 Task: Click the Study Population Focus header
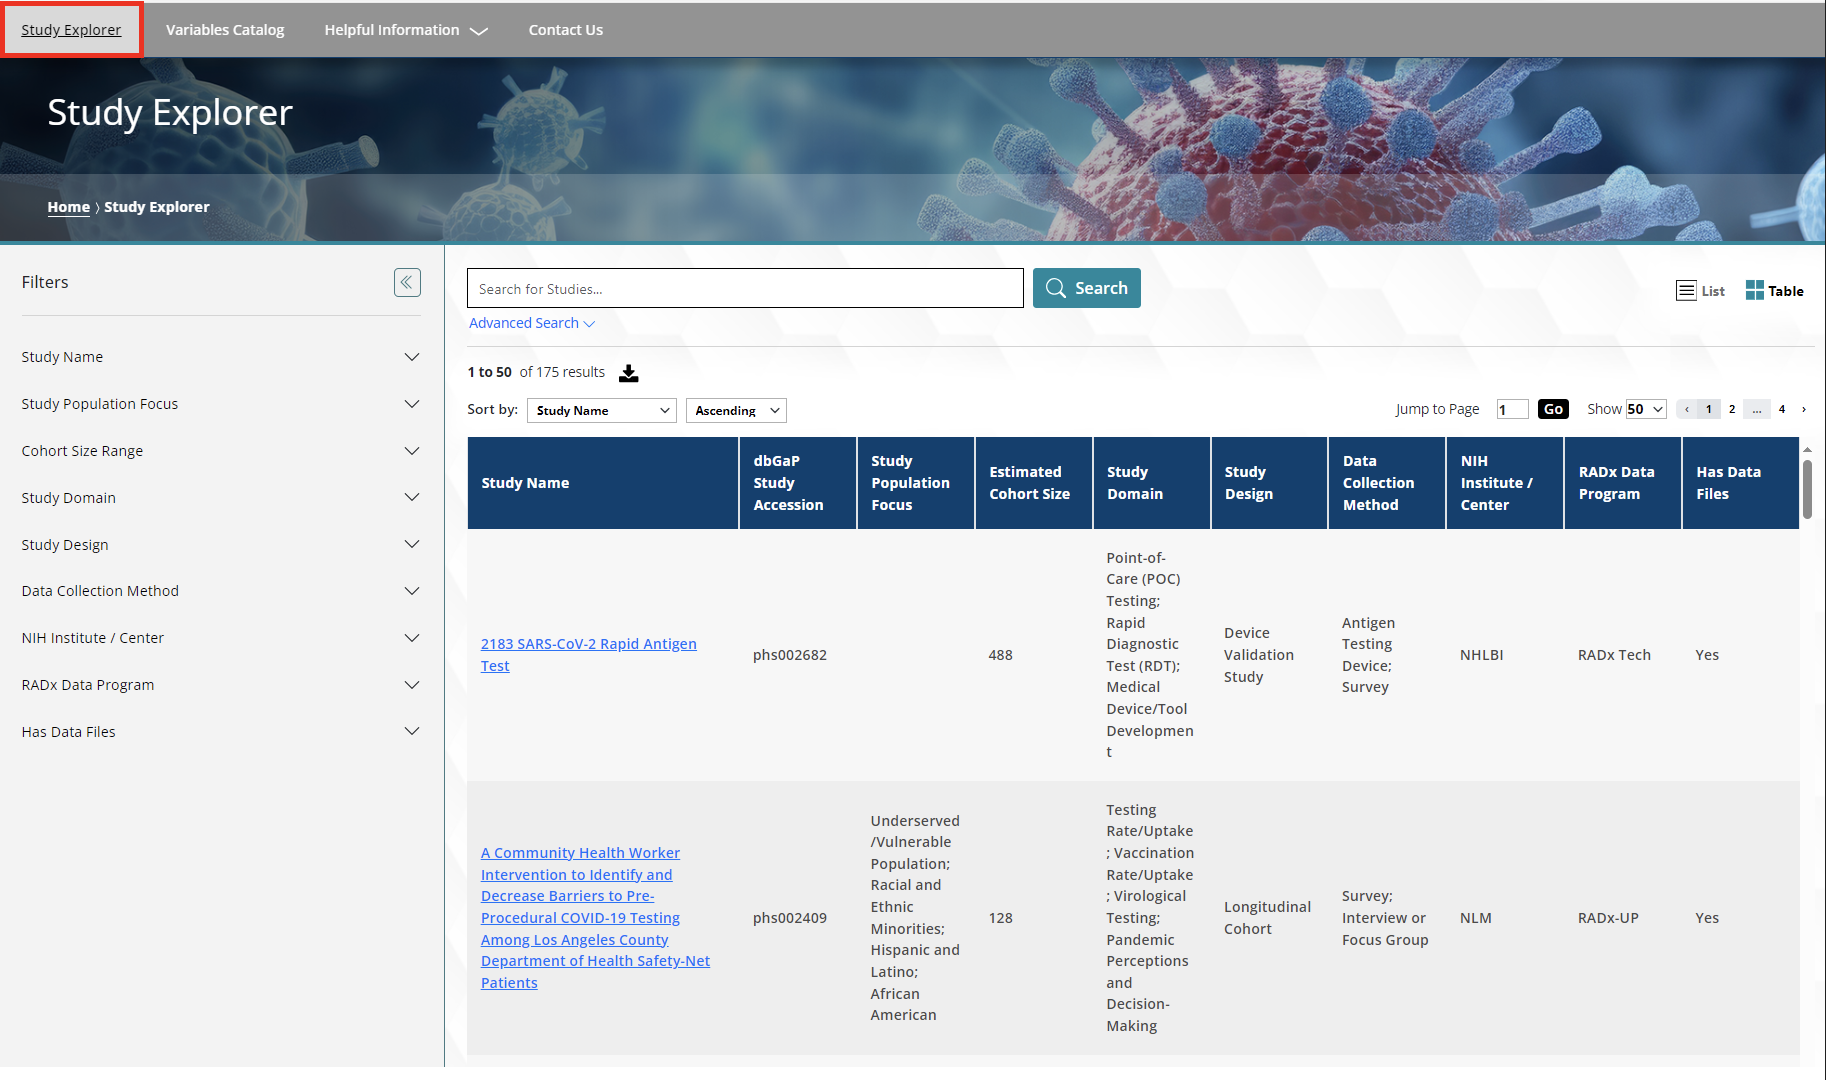(916, 483)
